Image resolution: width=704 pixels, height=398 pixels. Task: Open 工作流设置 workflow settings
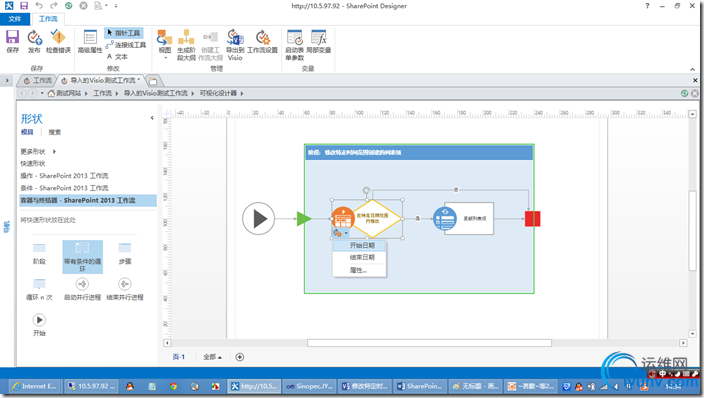[x=263, y=41]
